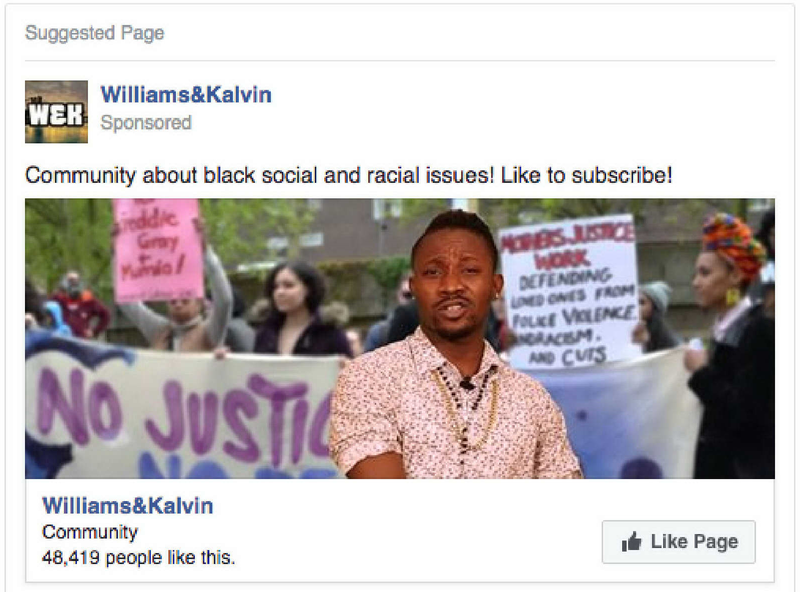800x592 pixels.
Task: Click the Suggested Page header text
Action: point(95,33)
